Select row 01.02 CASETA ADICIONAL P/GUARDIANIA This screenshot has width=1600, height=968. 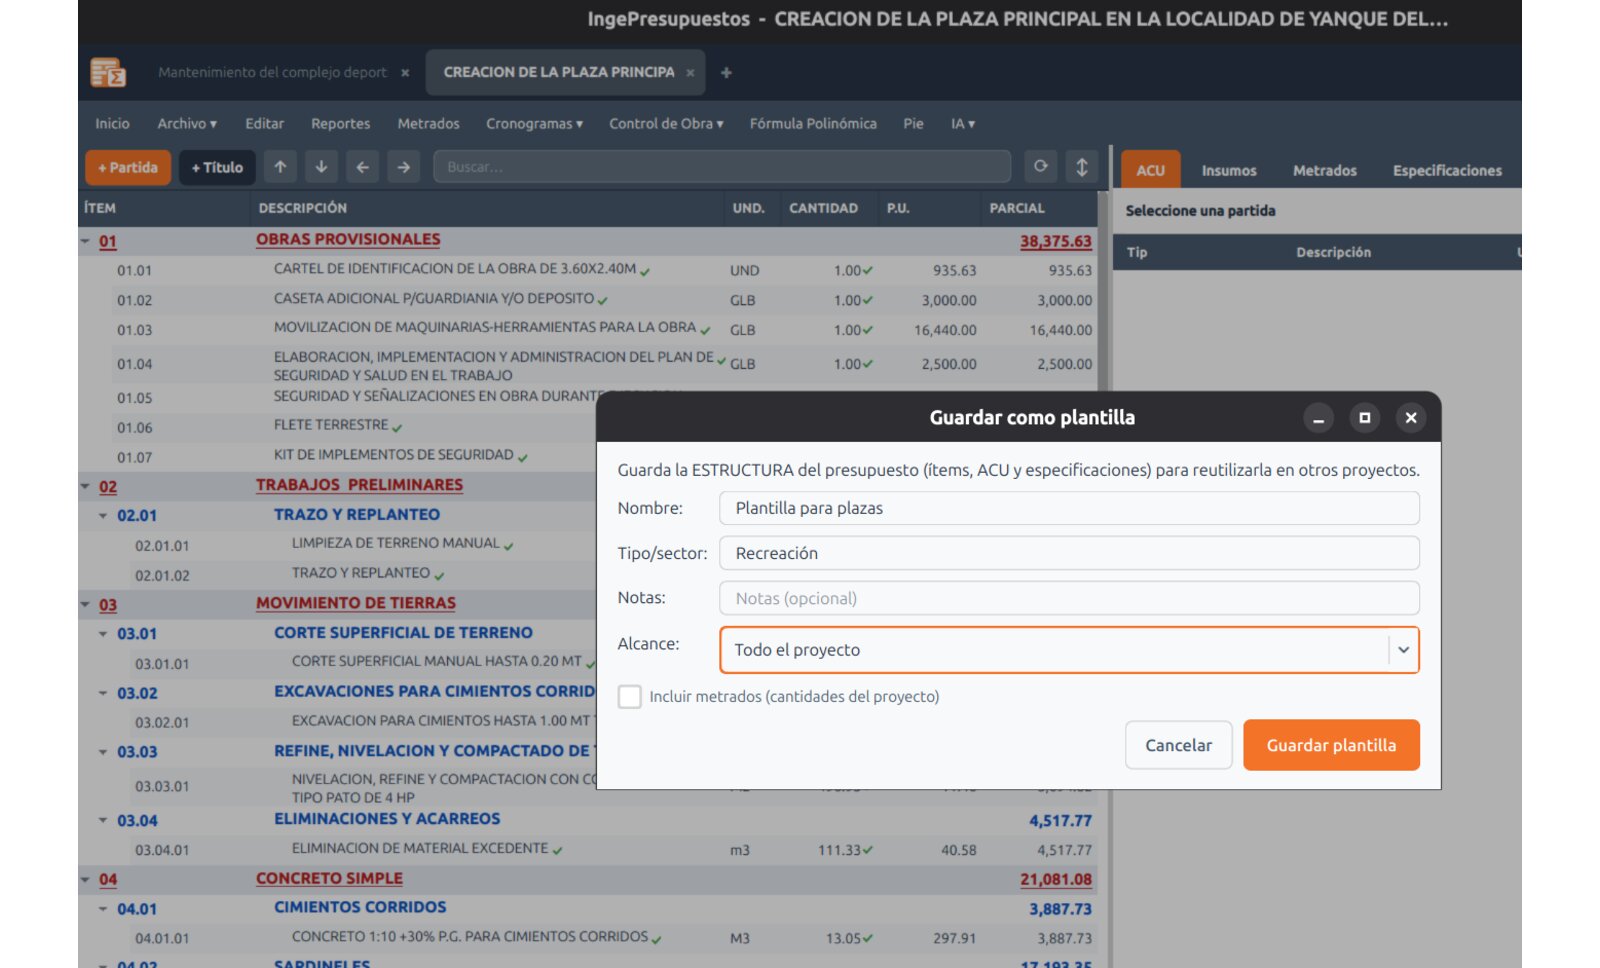(x=588, y=300)
